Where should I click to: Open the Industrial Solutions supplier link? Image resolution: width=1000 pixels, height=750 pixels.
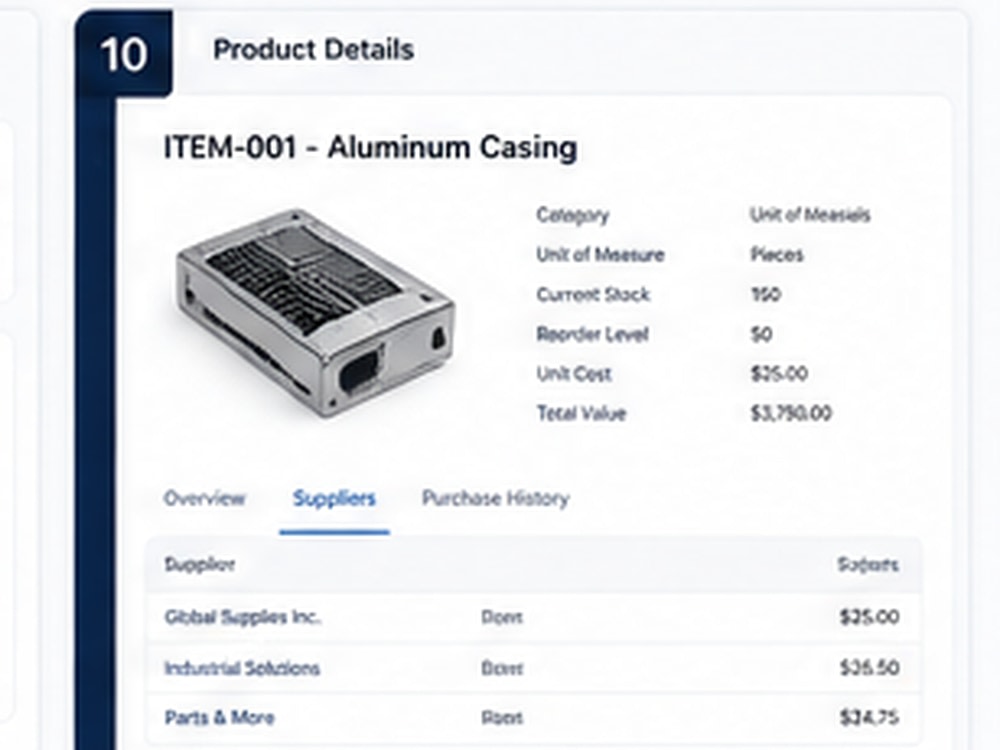pyautogui.click(x=242, y=668)
